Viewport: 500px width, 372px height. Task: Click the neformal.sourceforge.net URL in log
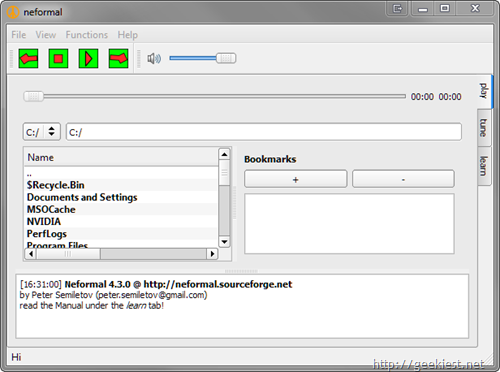(x=218, y=284)
